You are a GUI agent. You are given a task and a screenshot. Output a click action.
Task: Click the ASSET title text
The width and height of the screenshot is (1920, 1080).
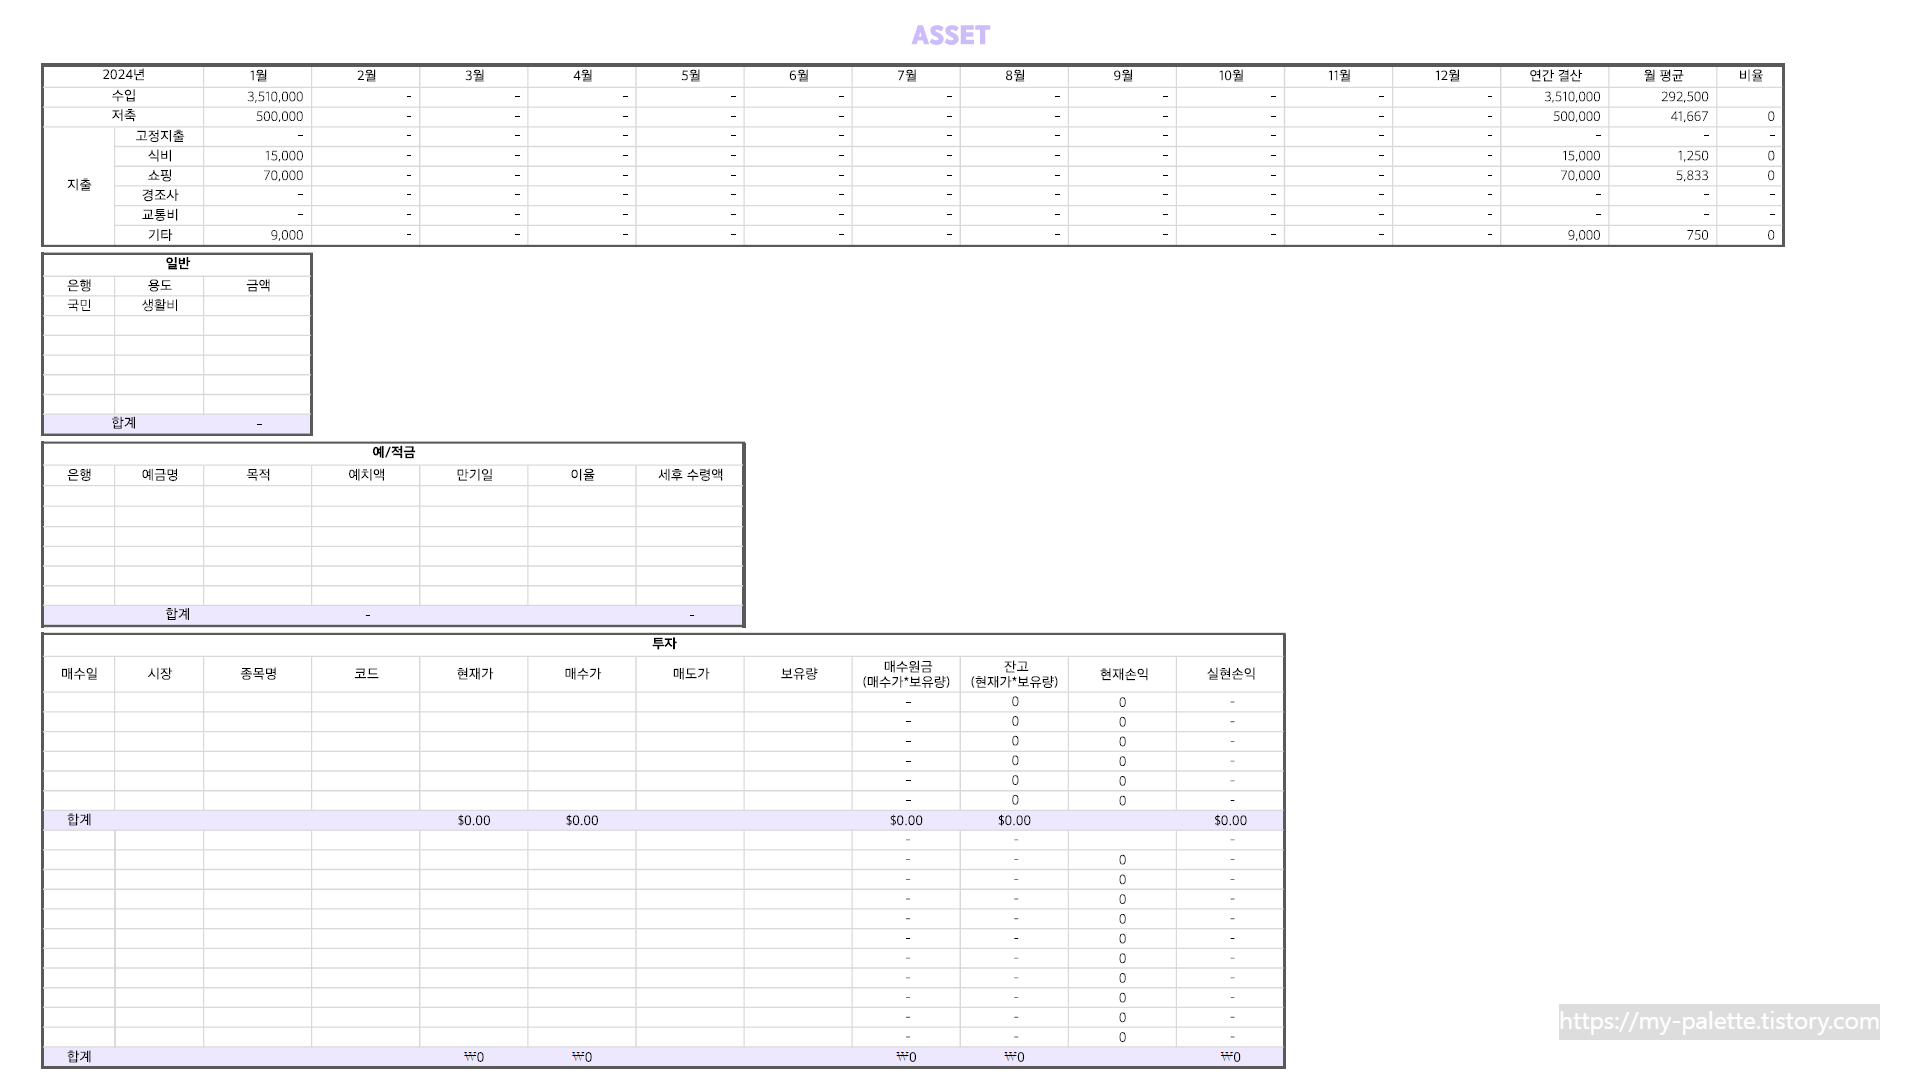click(950, 35)
